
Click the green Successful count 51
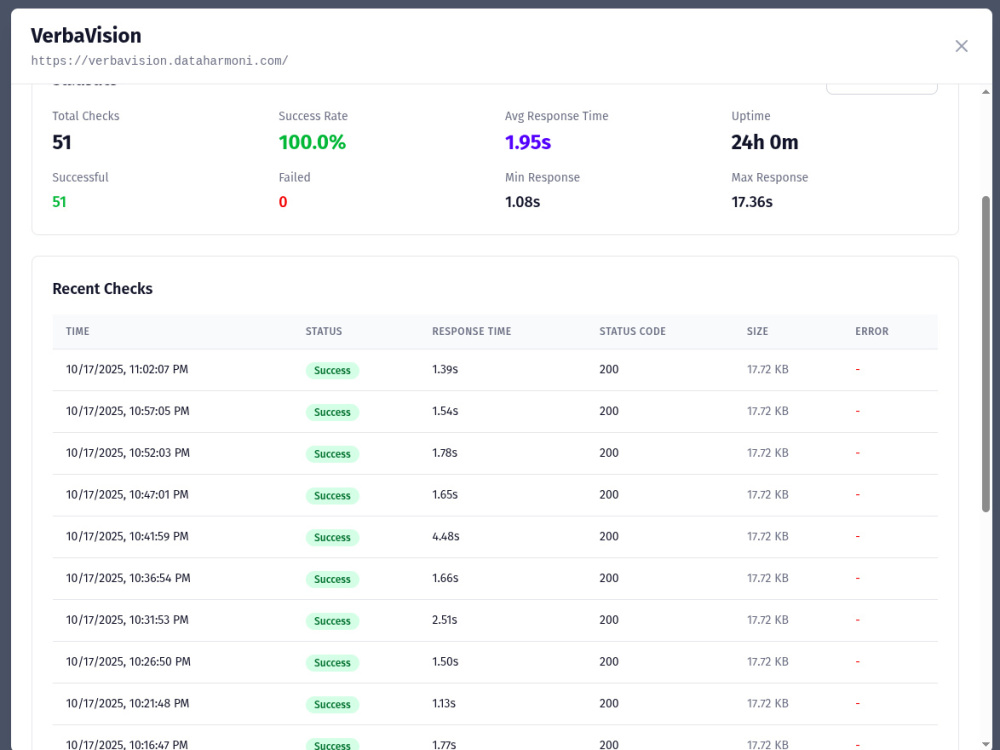click(x=59, y=202)
